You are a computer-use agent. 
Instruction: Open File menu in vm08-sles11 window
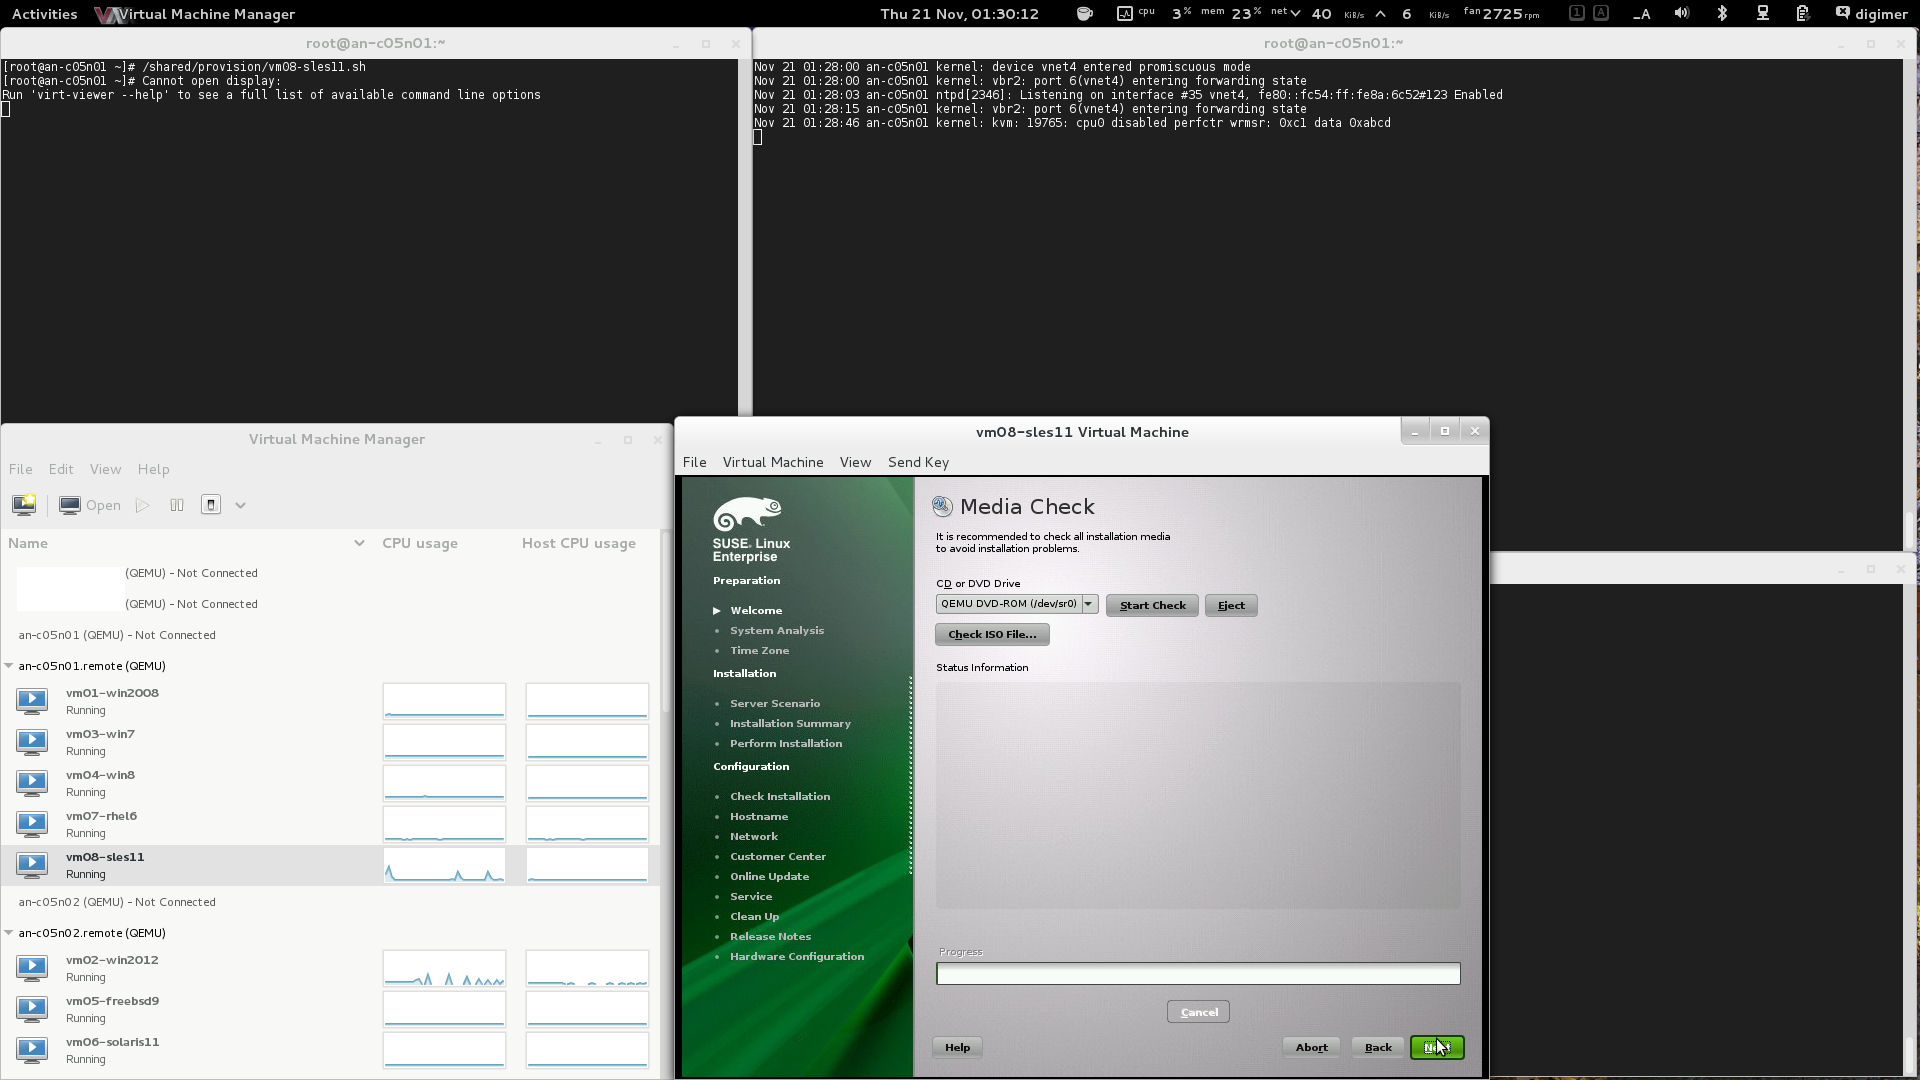[x=694, y=462]
